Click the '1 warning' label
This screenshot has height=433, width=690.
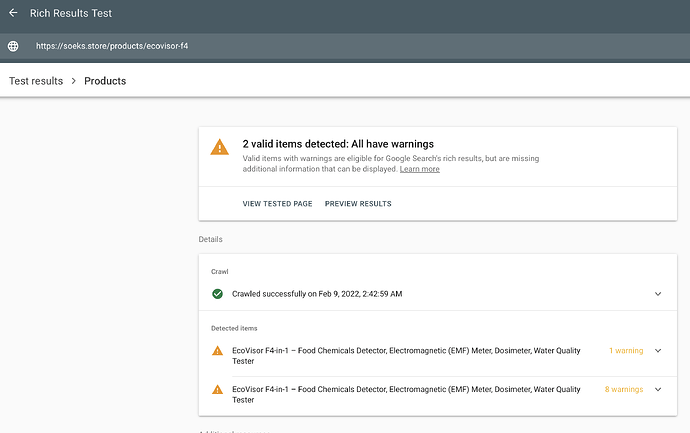pyautogui.click(x=625, y=351)
